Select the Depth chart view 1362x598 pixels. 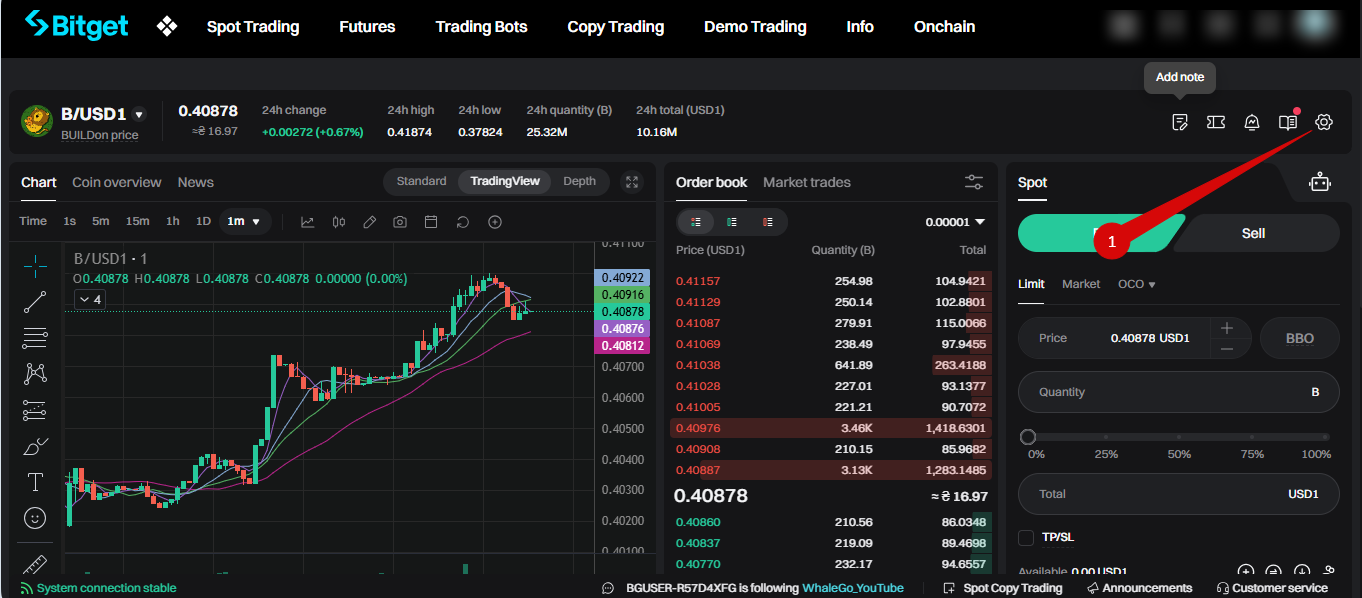click(579, 181)
